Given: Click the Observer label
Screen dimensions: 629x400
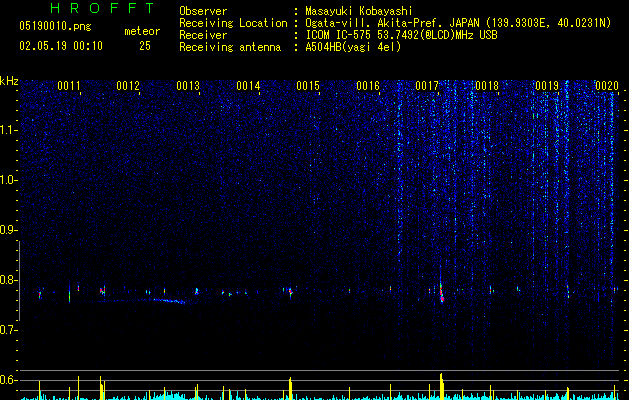Looking at the screenshot, I should pos(203,11).
